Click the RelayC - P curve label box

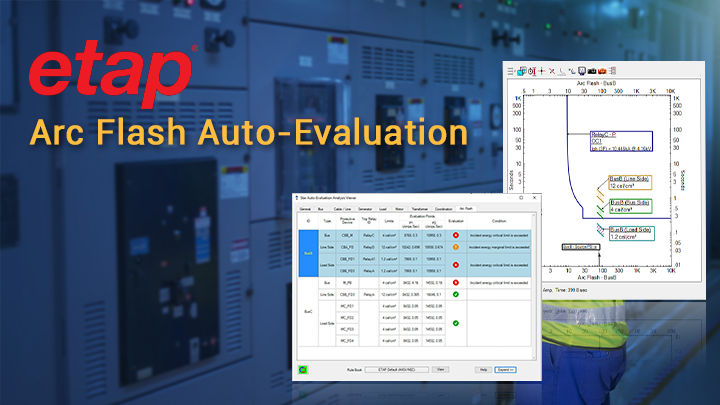[621, 141]
